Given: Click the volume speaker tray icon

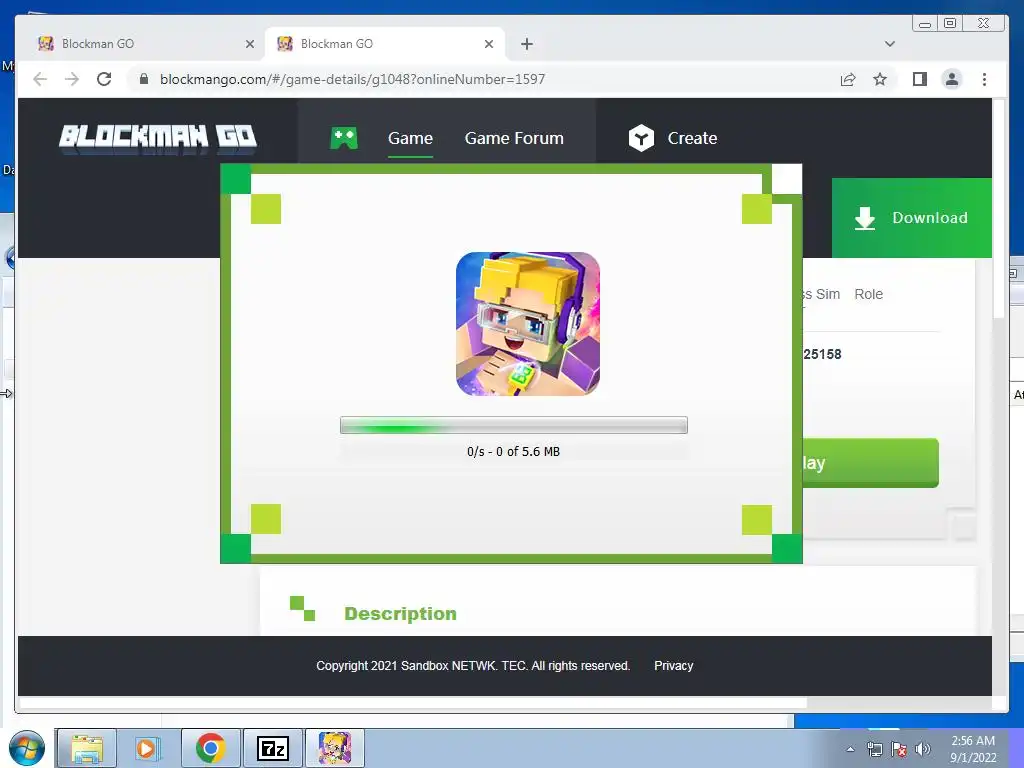Looking at the screenshot, I should (x=923, y=749).
